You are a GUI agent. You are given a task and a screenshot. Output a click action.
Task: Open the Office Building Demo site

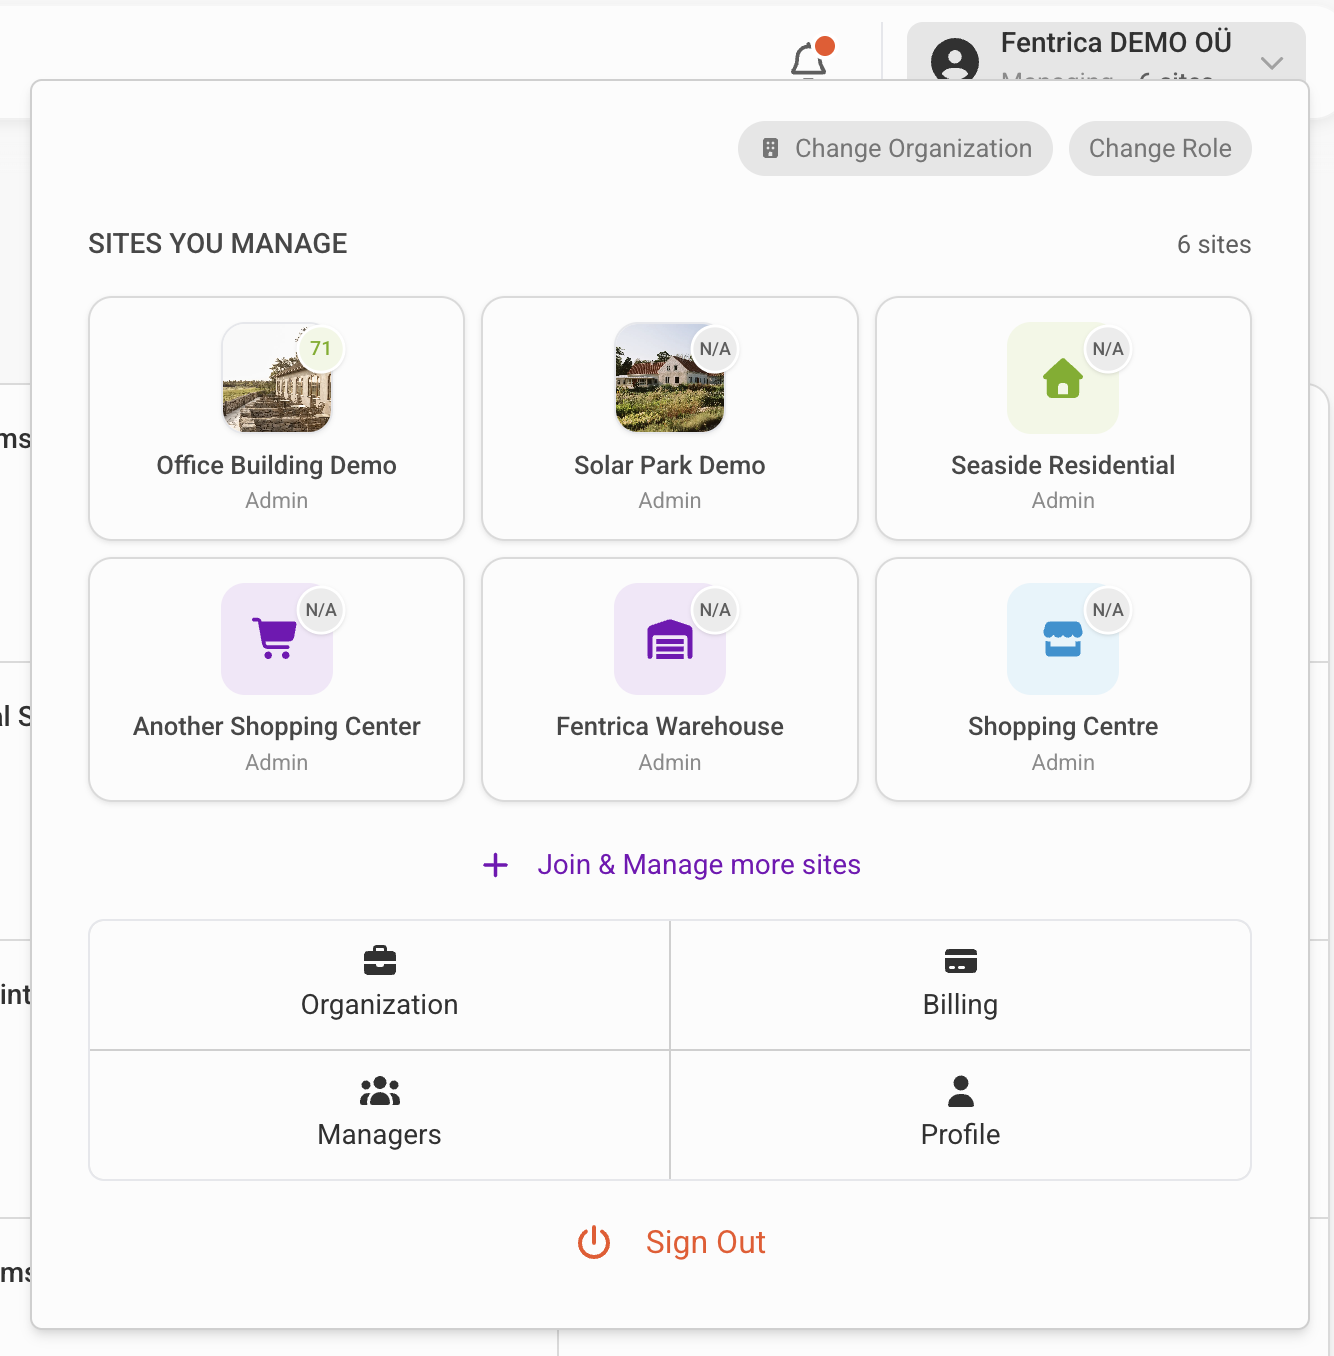click(276, 418)
